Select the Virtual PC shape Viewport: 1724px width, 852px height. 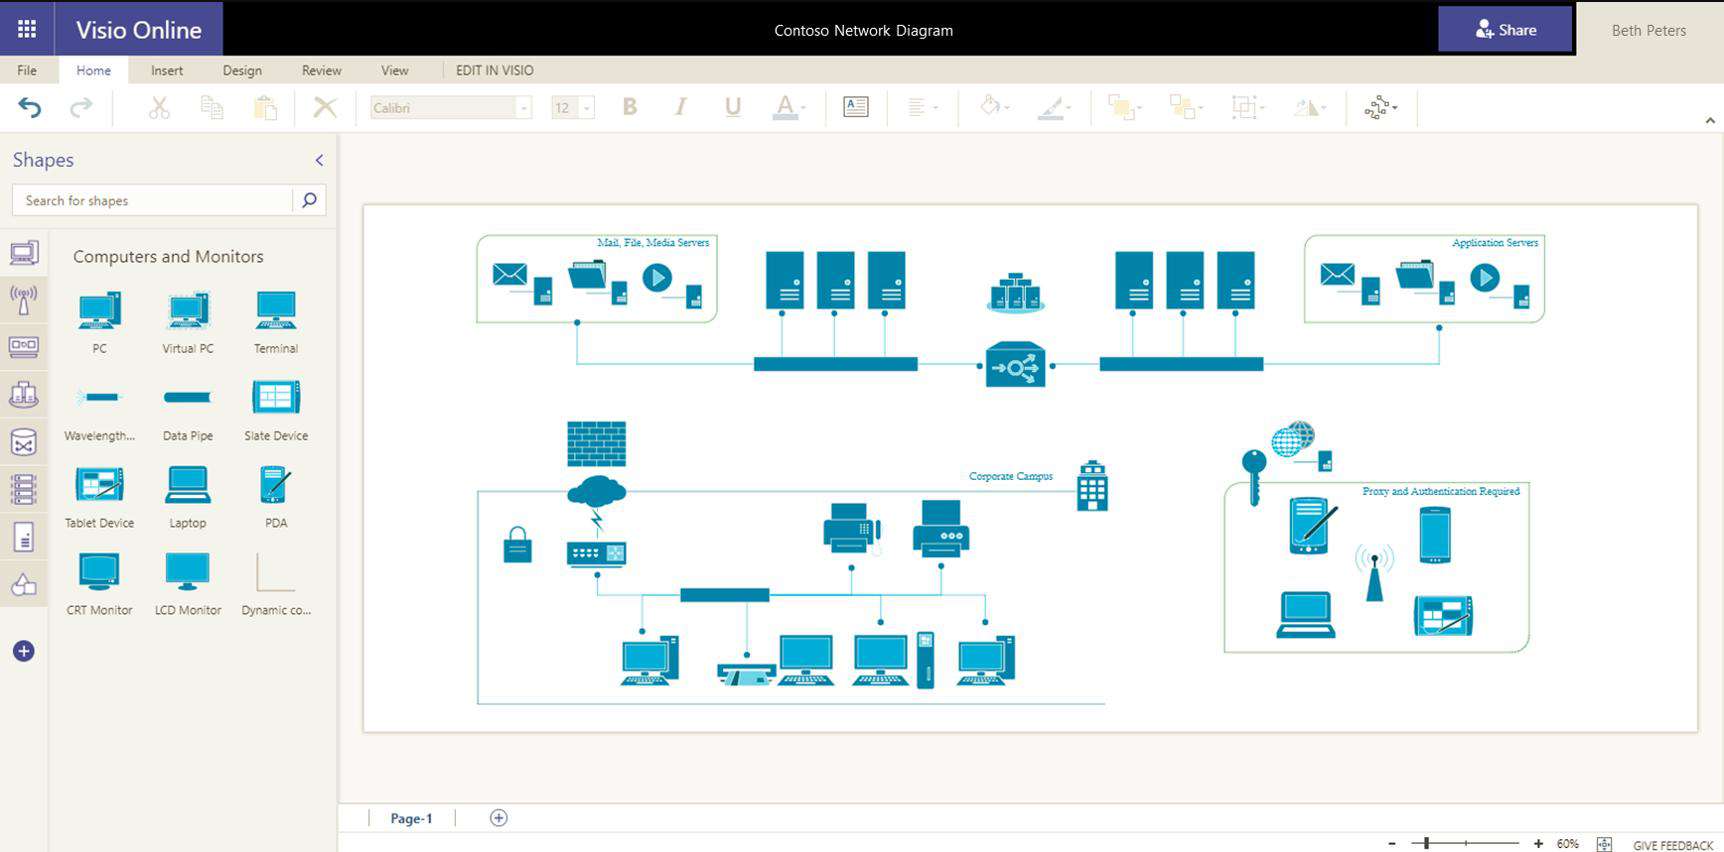tap(188, 321)
